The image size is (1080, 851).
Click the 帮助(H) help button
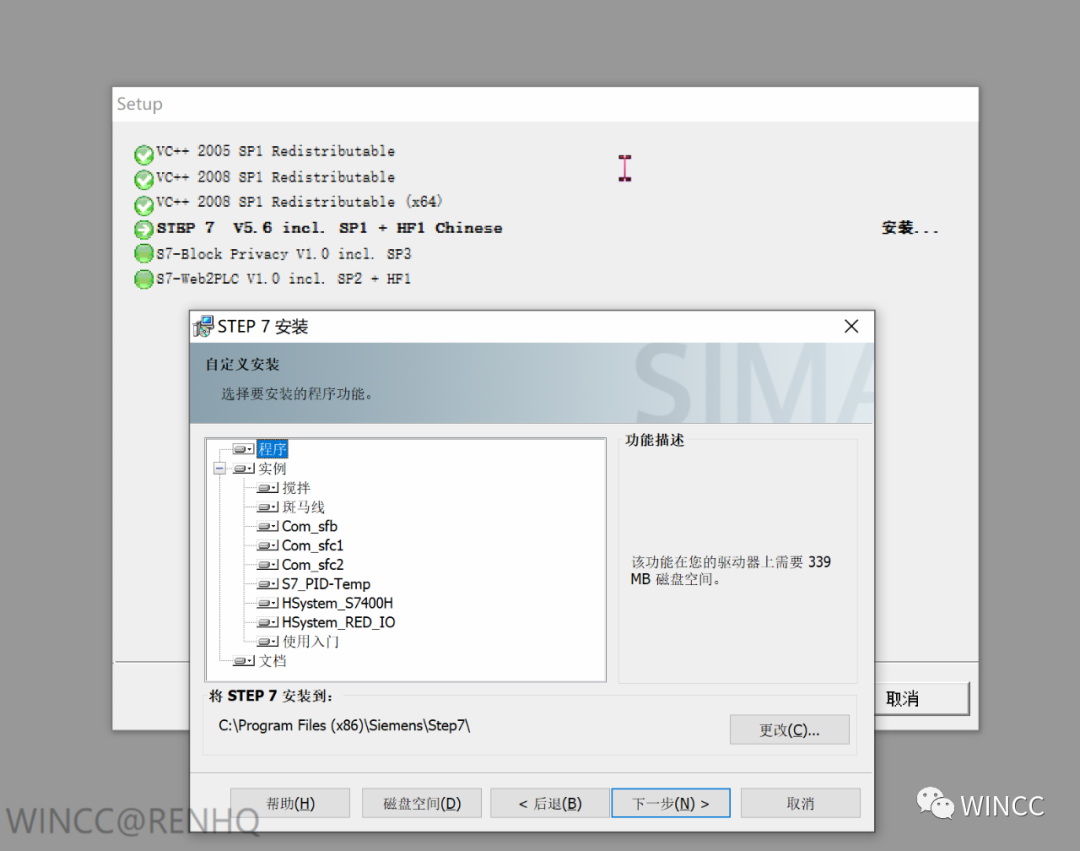pos(290,803)
